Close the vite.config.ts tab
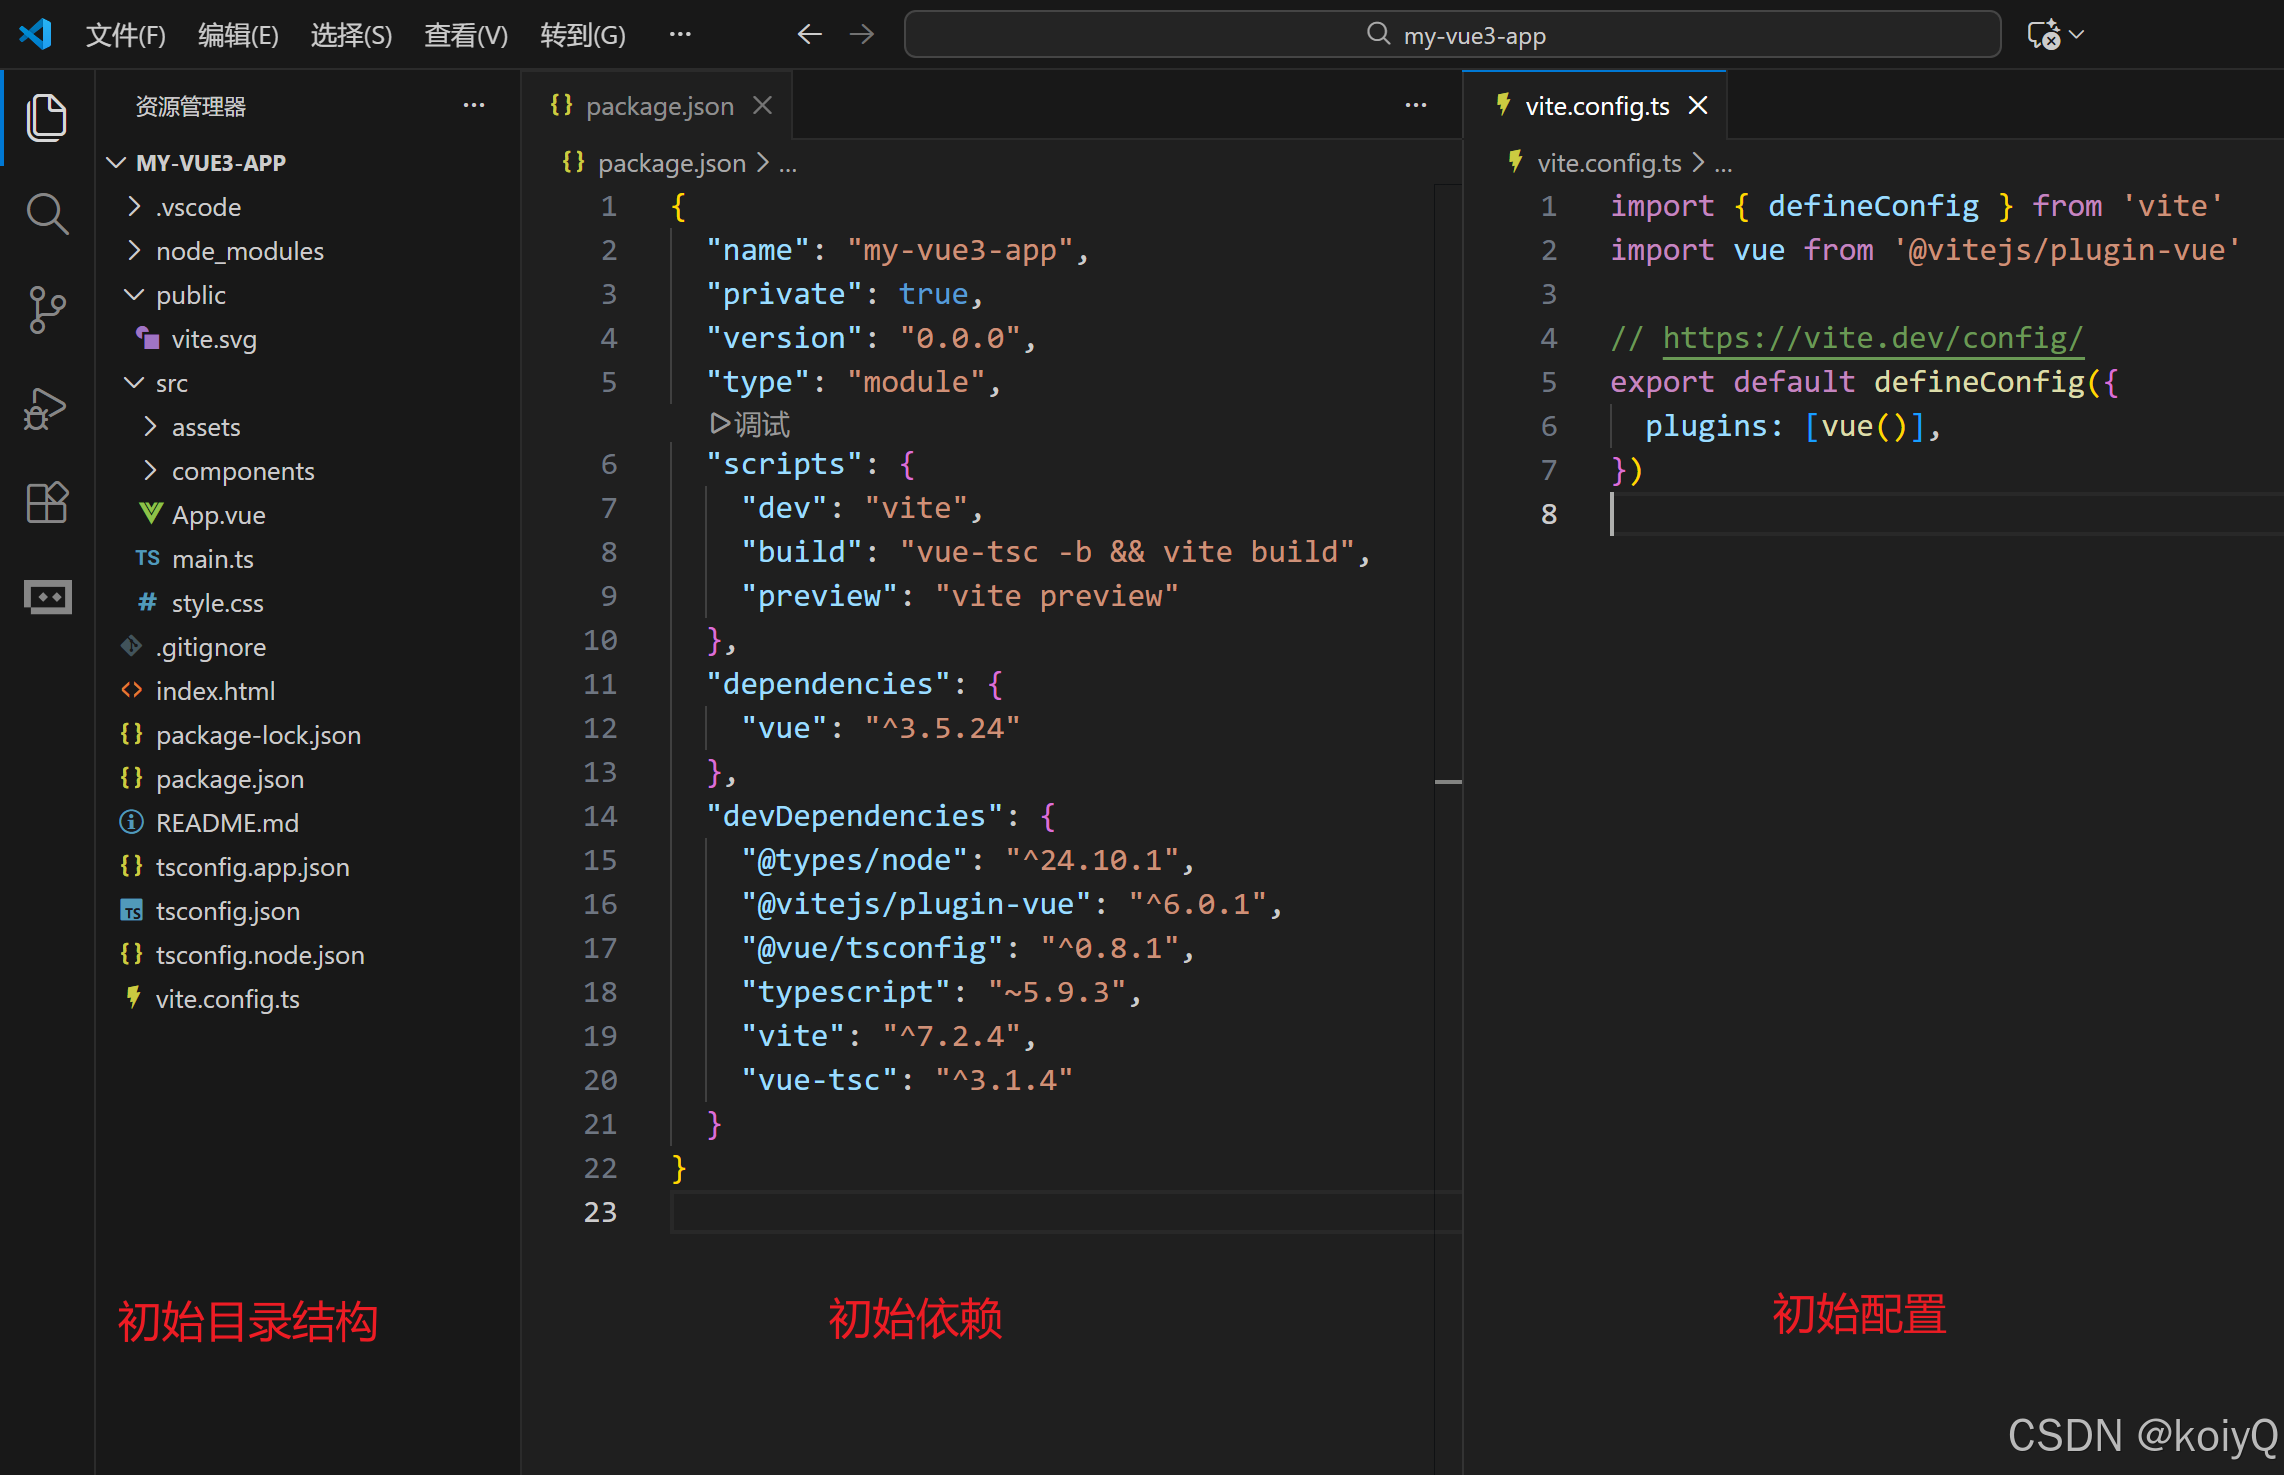Image resolution: width=2284 pixels, height=1475 pixels. 1698,106
